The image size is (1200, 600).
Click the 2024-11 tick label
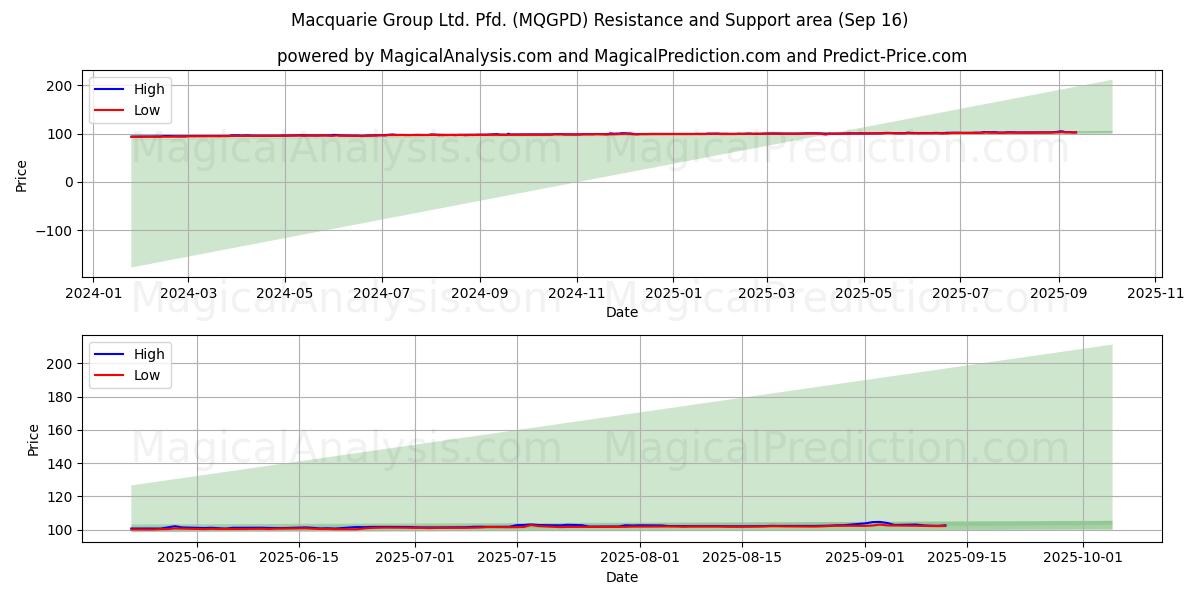(x=576, y=293)
